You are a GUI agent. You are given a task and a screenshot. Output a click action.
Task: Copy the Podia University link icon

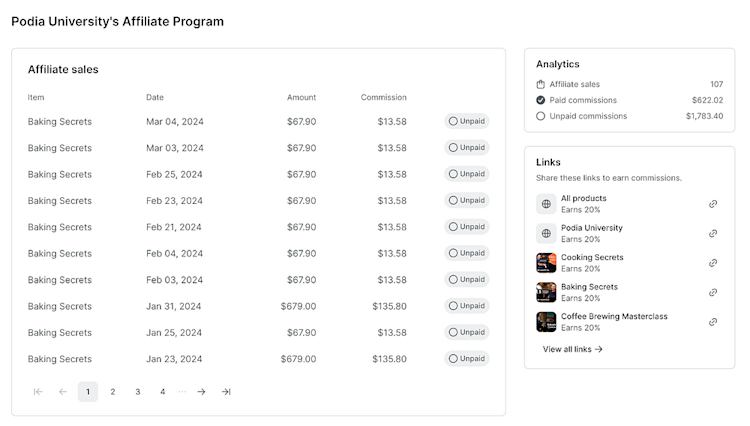(x=713, y=233)
